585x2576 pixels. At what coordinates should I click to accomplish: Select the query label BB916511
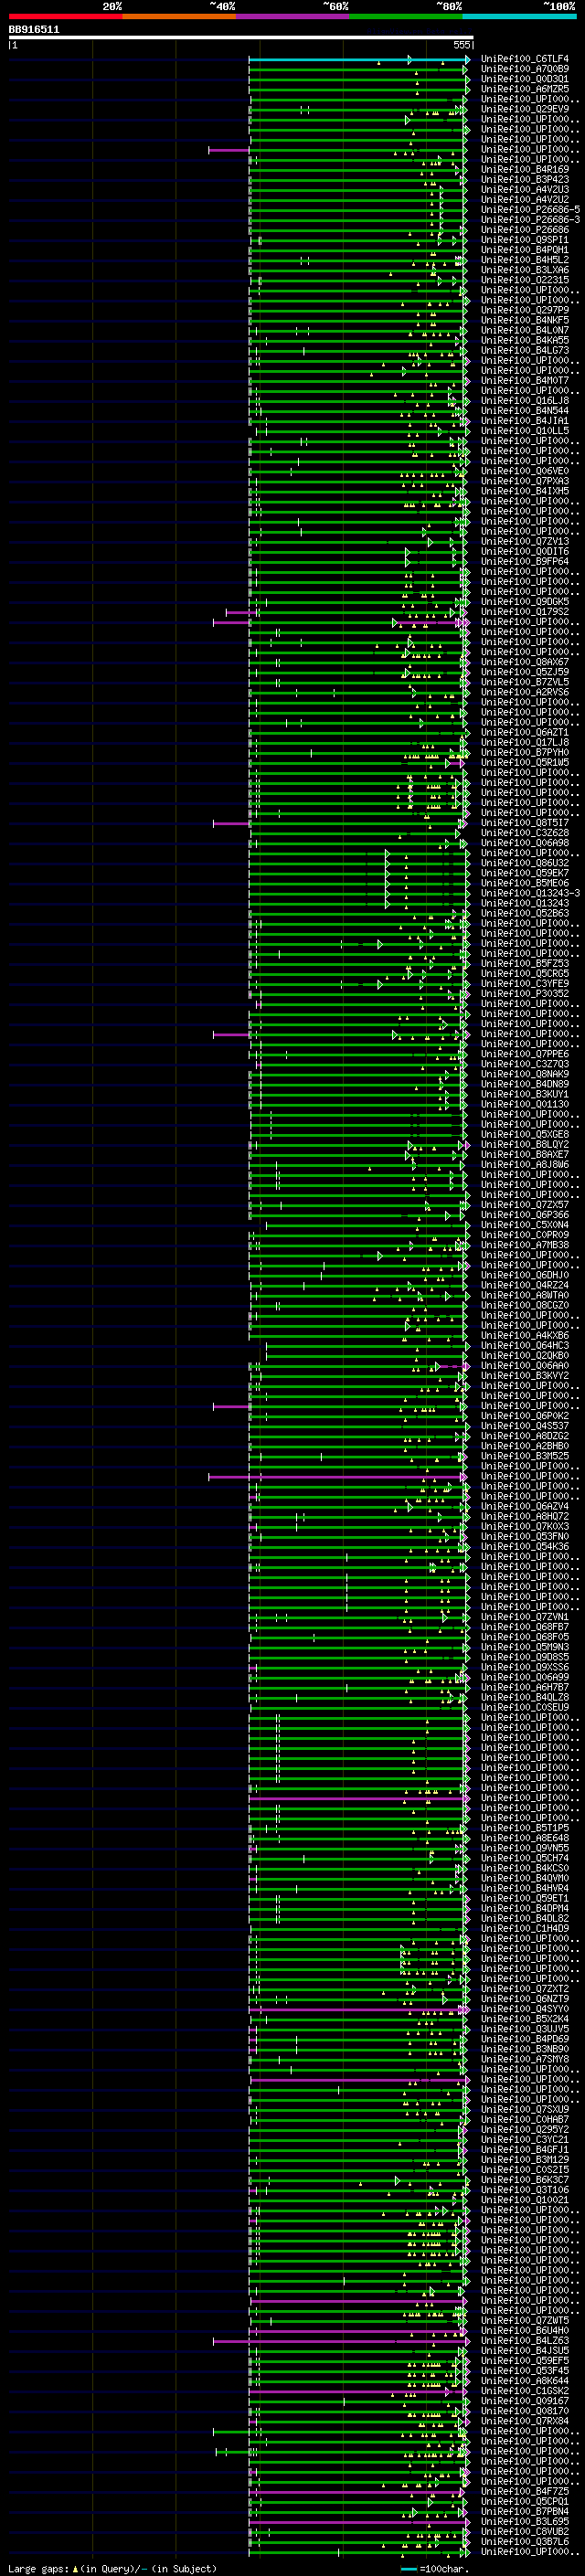tap(34, 30)
